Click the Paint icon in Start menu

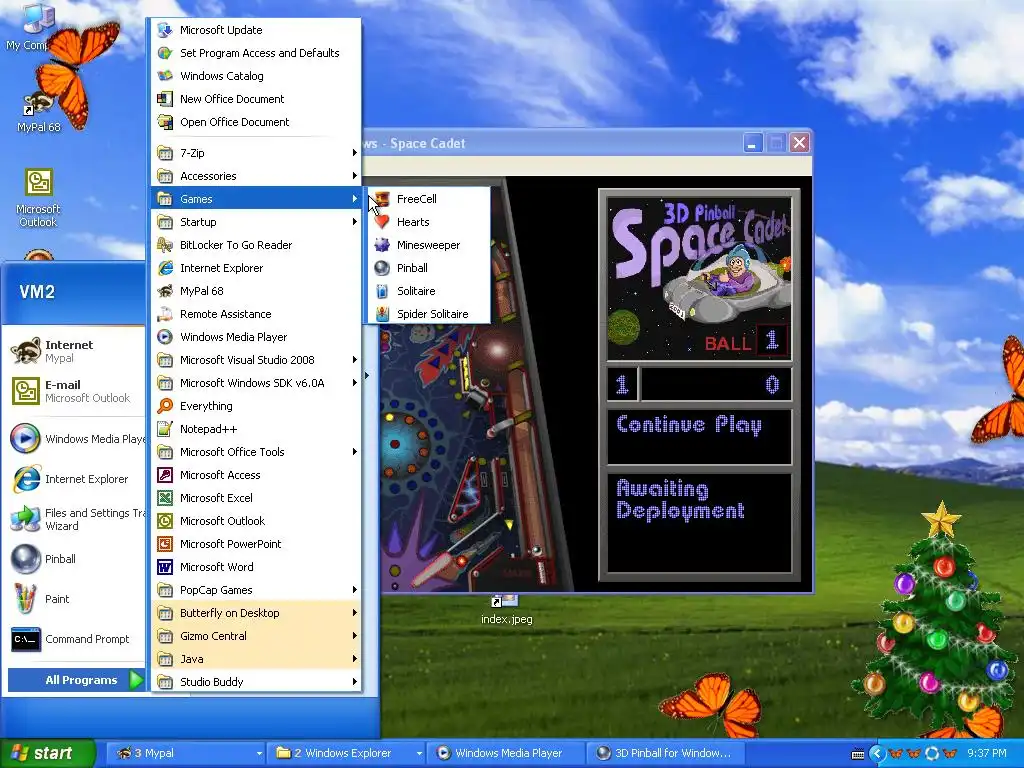(x=25, y=599)
